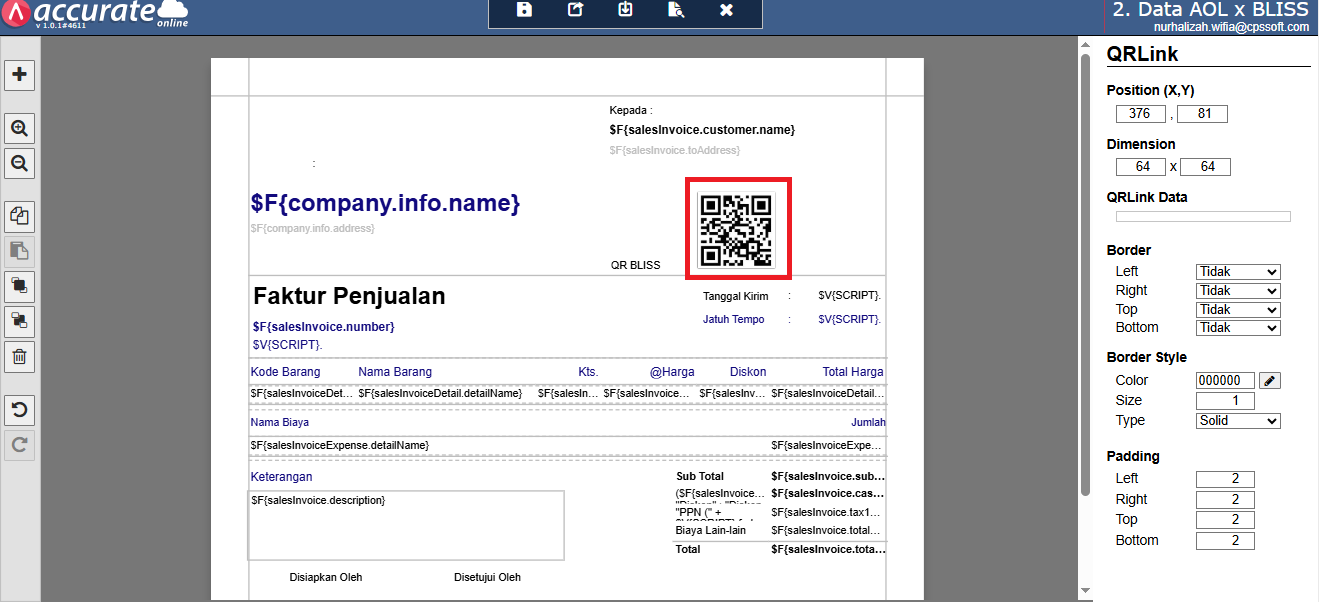Open the Border Left dropdown

pos(1238,272)
